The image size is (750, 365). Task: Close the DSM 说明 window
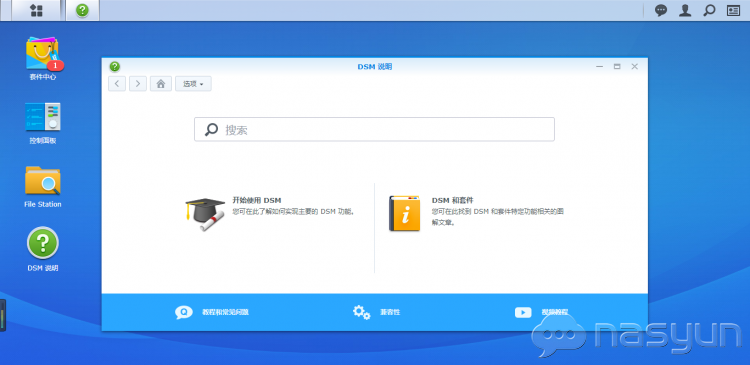tap(635, 66)
